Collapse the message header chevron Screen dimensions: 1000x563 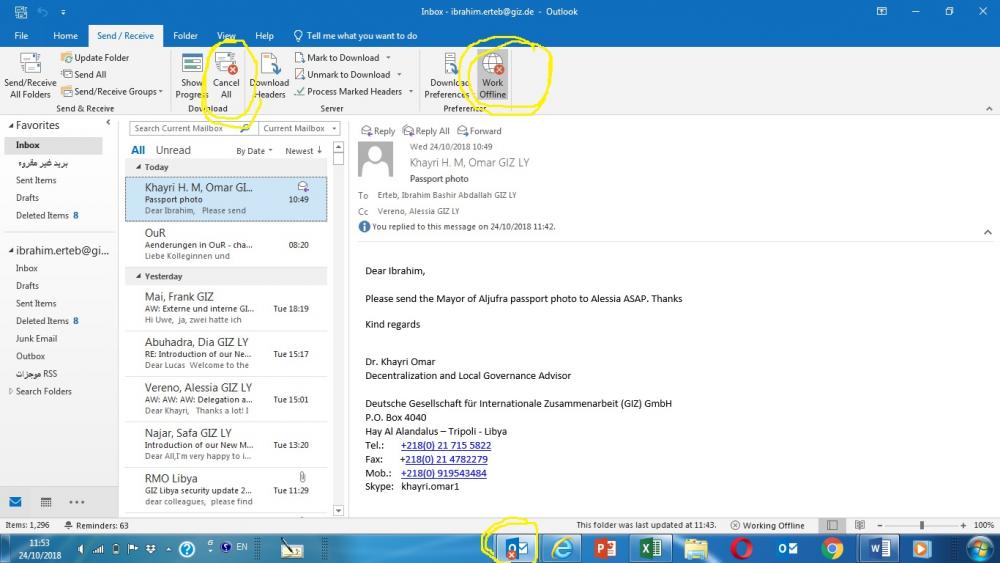pos(988,232)
